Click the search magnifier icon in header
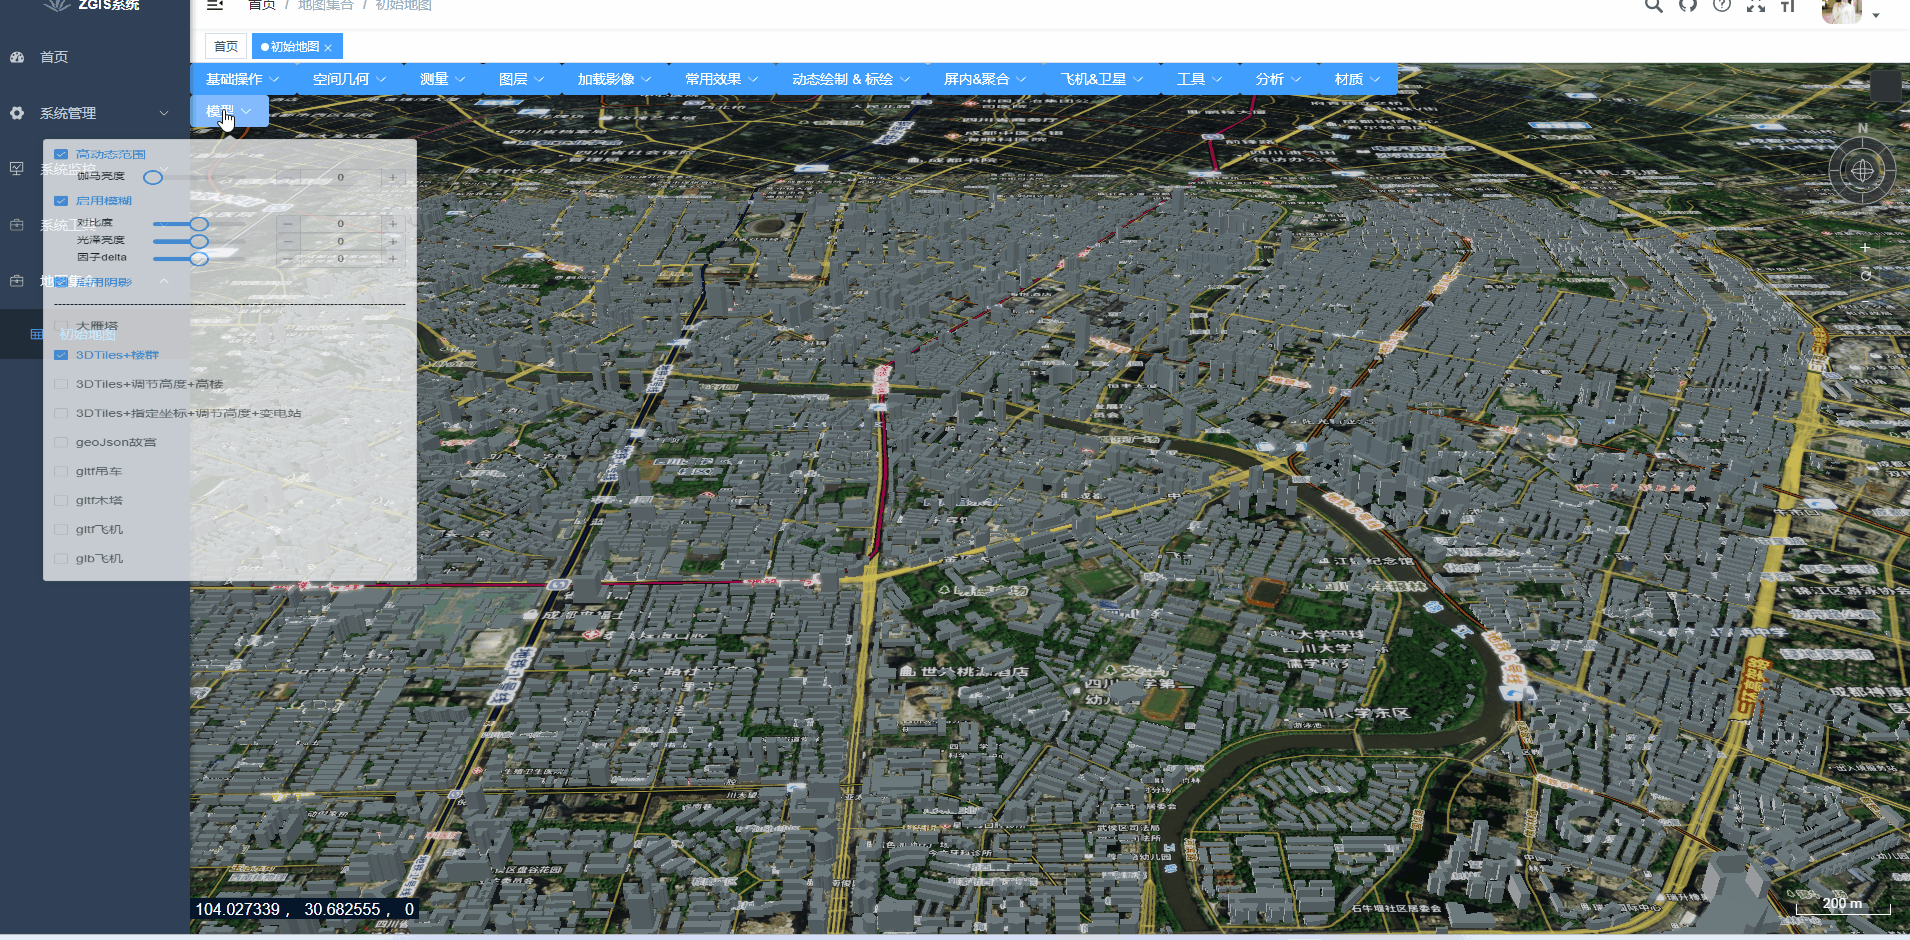1910x940 pixels. pos(1654,5)
